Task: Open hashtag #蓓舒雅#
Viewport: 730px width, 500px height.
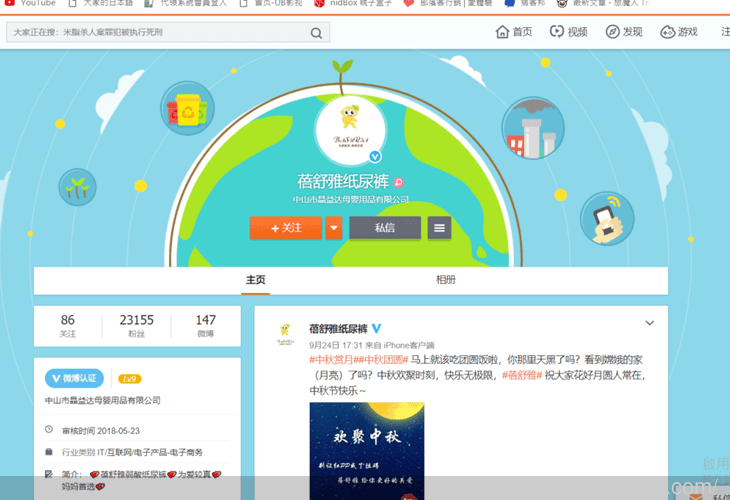Action: 522,375
